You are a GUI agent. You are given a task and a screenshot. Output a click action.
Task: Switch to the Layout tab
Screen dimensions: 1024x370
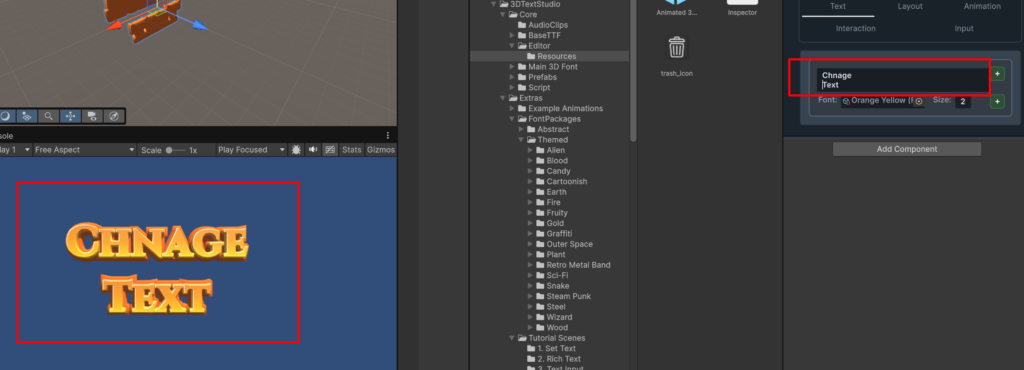pyautogui.click(x=910, y=7)
